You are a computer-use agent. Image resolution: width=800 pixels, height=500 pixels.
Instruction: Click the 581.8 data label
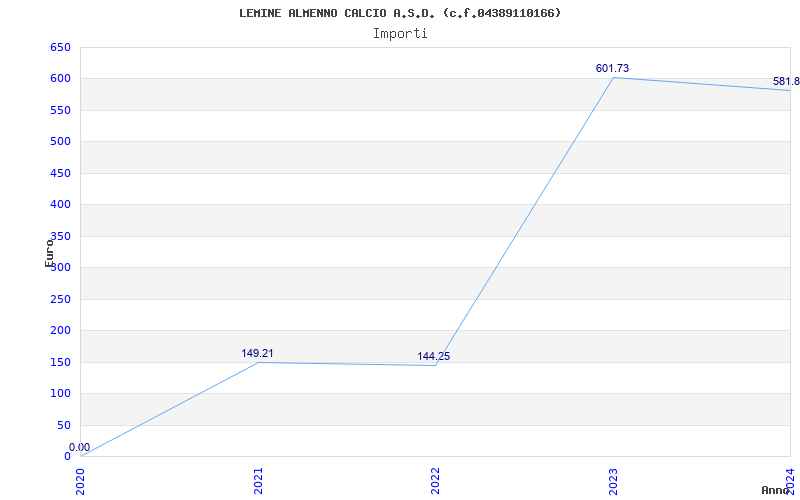(x=786, y=81)
